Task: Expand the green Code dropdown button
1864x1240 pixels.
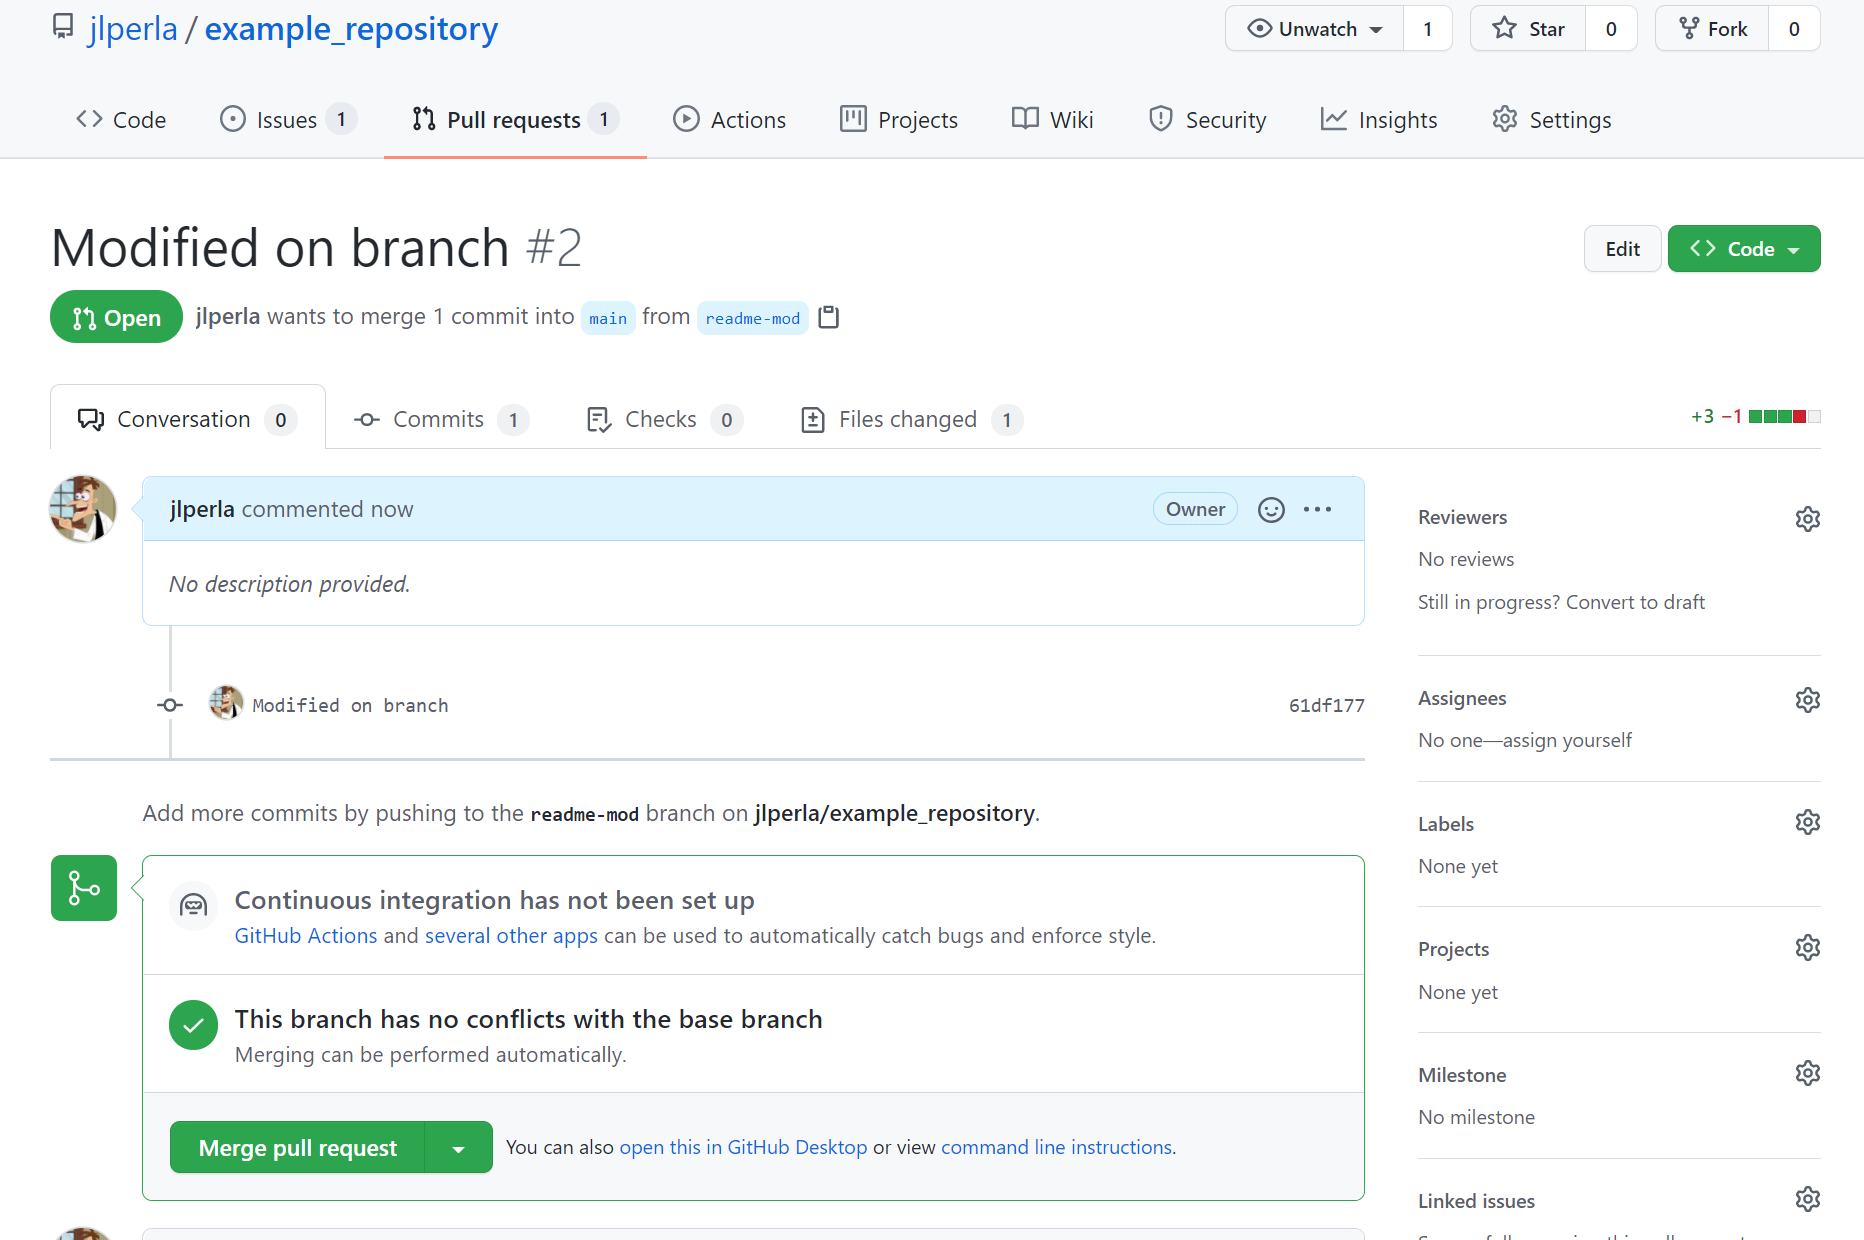Action: [x=1743, y=249]
